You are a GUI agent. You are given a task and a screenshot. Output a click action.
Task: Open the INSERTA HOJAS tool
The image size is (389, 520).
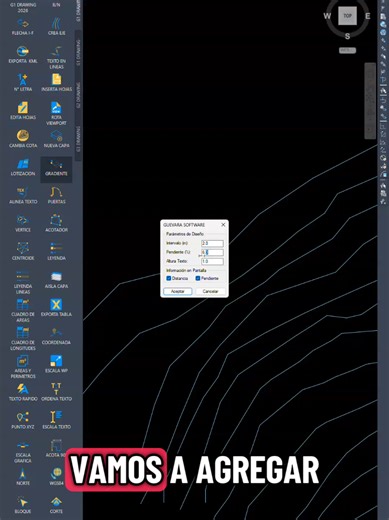[x=56, y=83]
